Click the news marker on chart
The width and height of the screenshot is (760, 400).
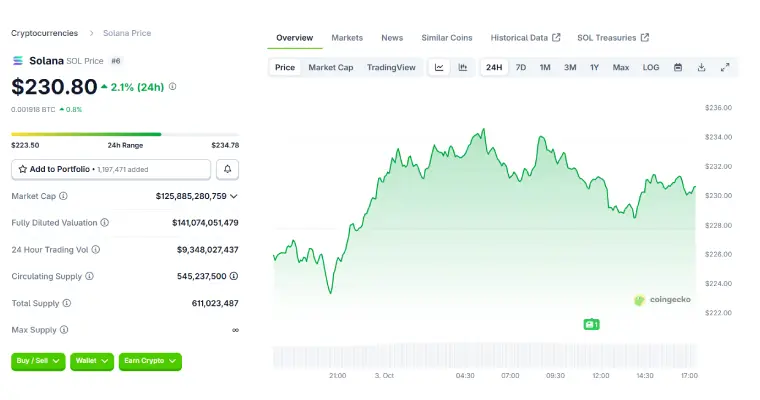591,324
